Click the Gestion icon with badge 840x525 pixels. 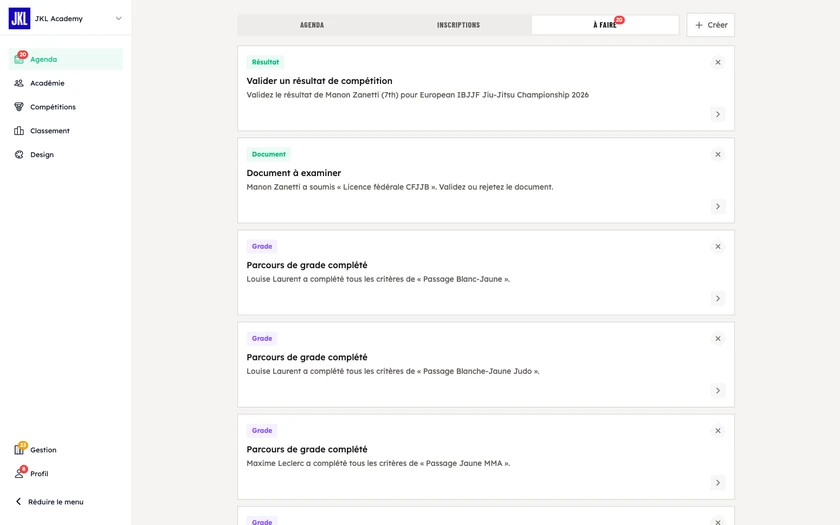(19, 449)
